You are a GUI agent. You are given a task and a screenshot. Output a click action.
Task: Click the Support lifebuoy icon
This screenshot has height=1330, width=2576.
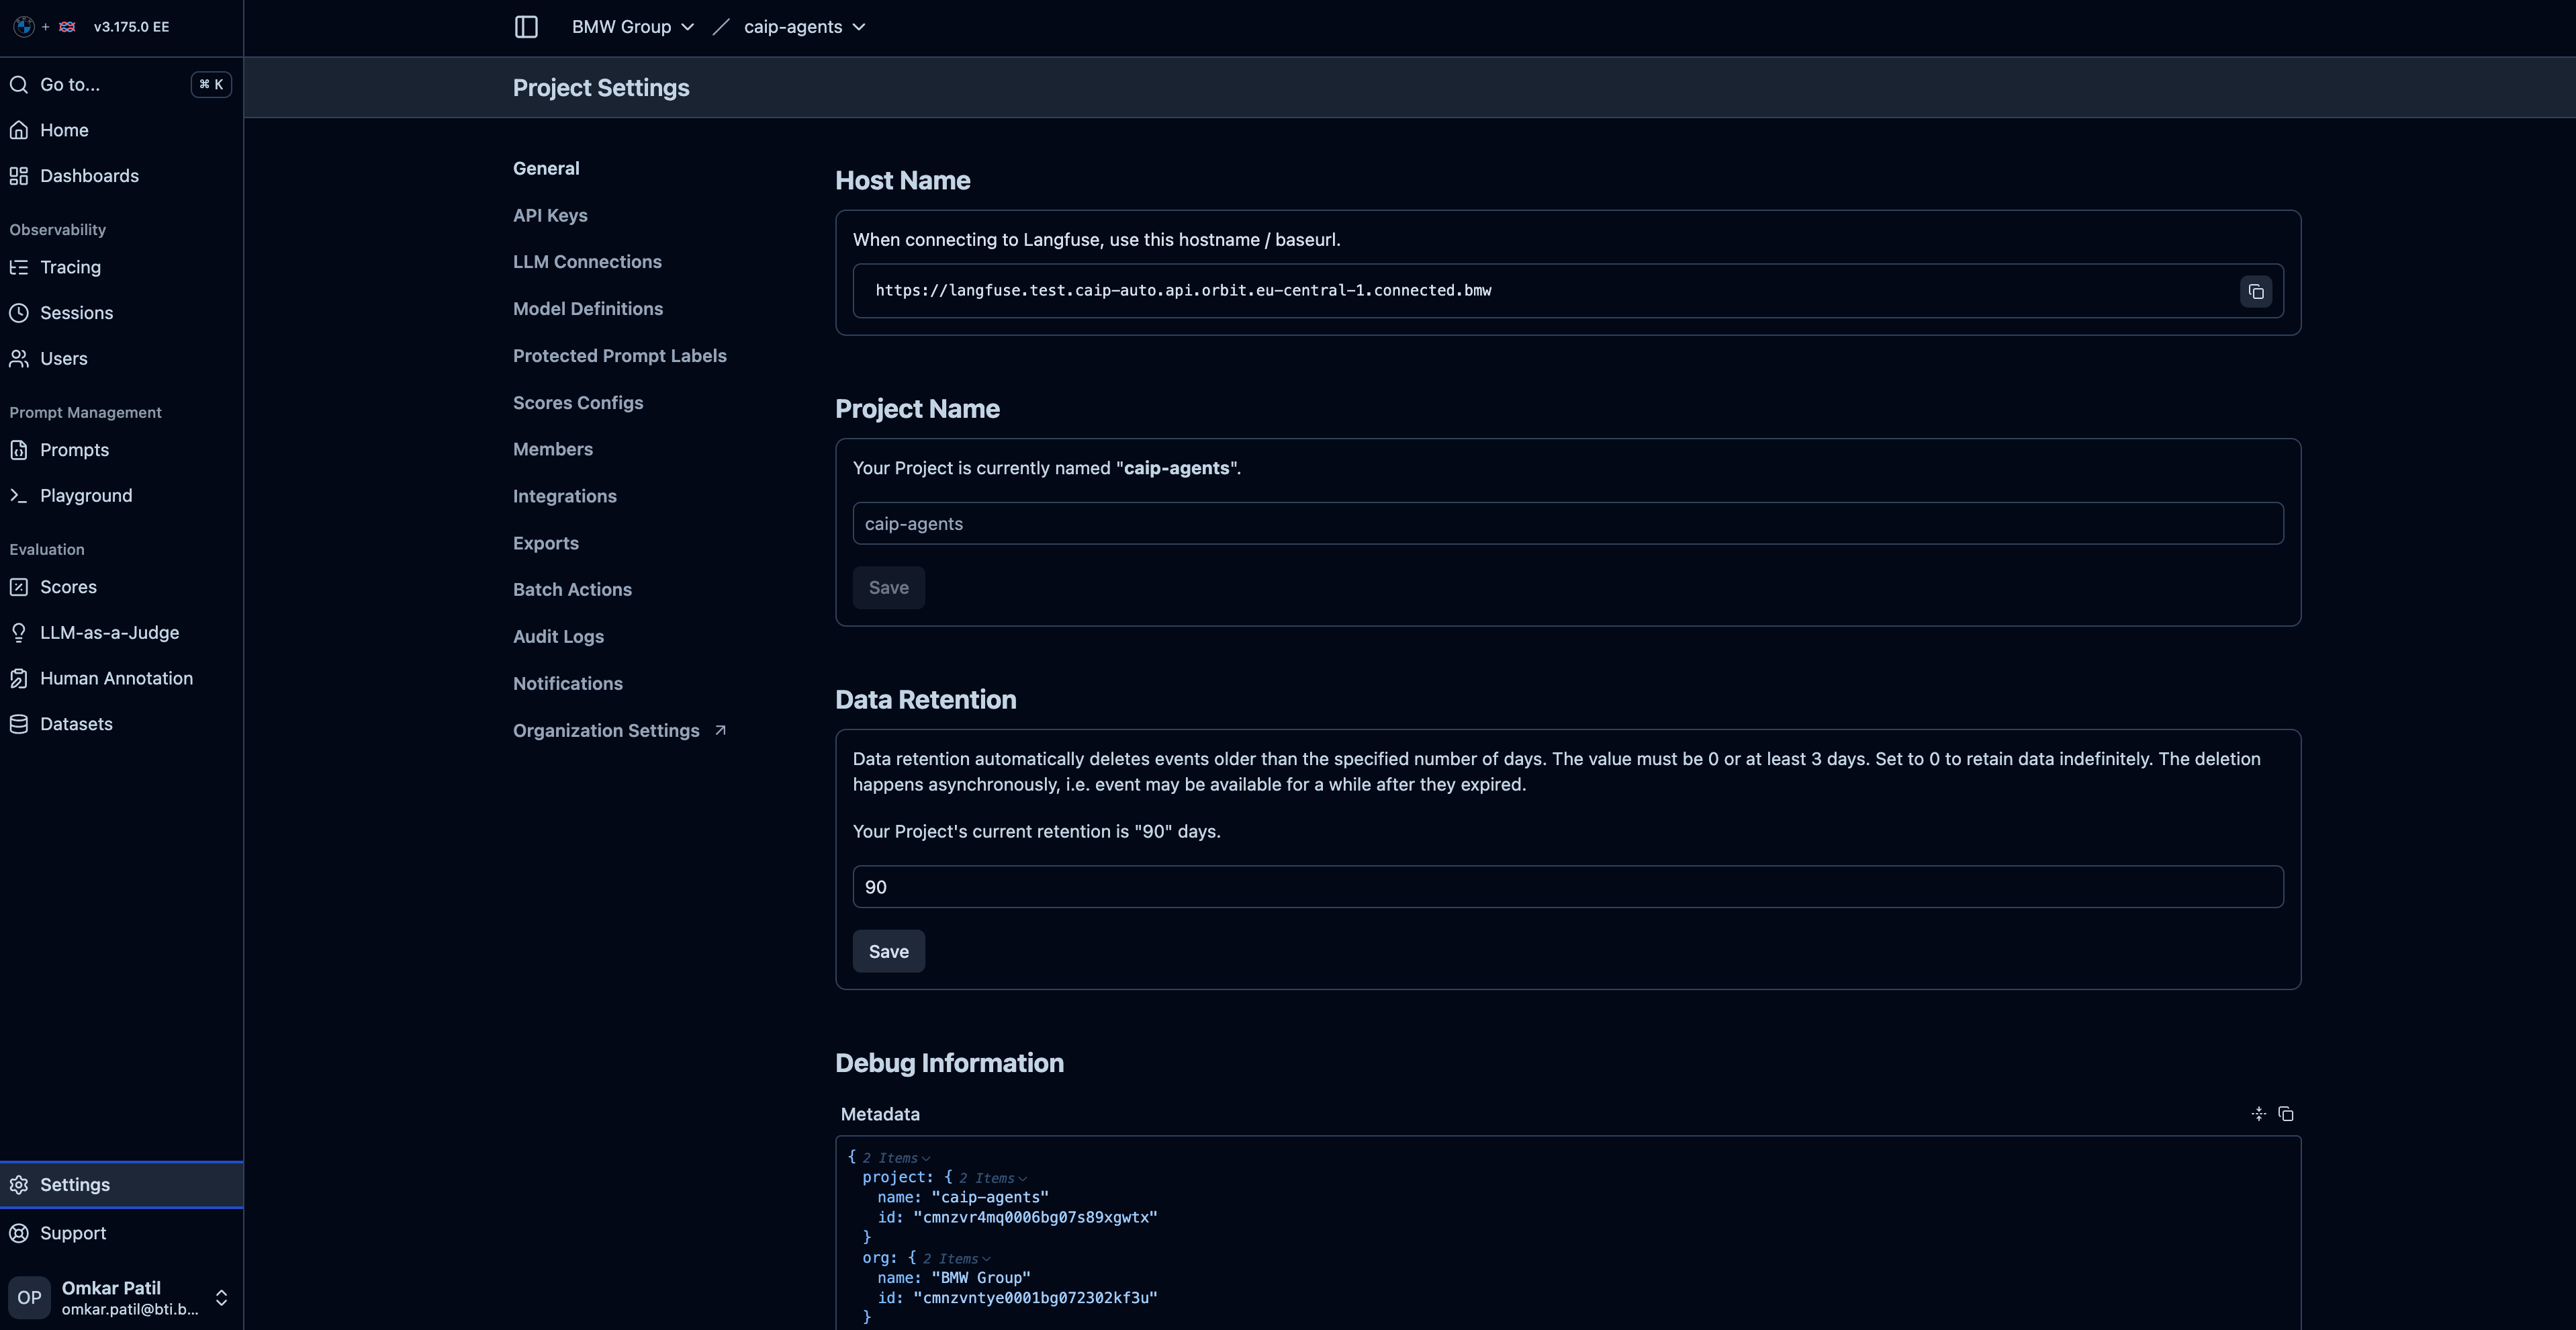coord(19,1233)
